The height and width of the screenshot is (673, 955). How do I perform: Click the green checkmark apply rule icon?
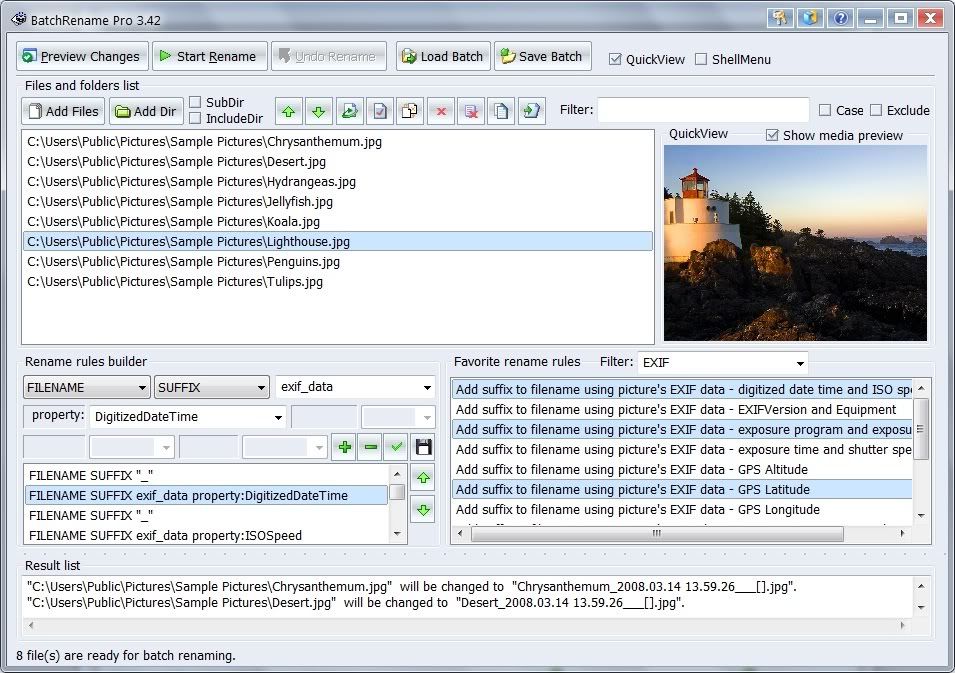(x=397, y=446)
